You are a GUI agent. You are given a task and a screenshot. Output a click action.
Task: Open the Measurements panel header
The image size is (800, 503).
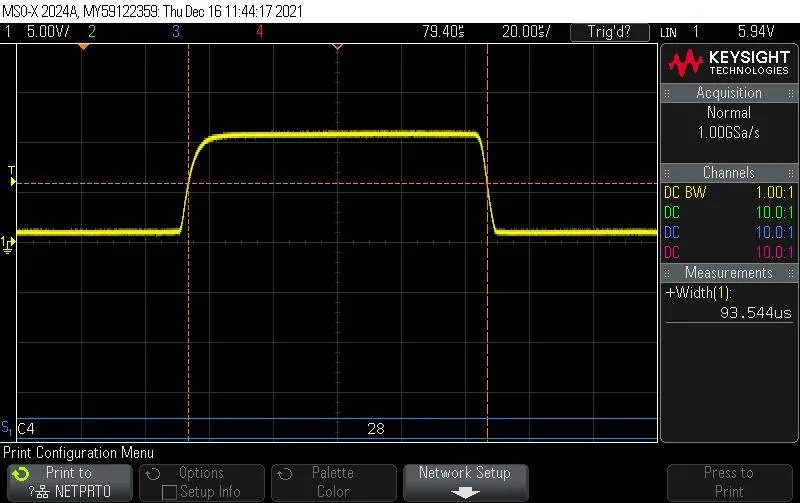click(729, 273)
